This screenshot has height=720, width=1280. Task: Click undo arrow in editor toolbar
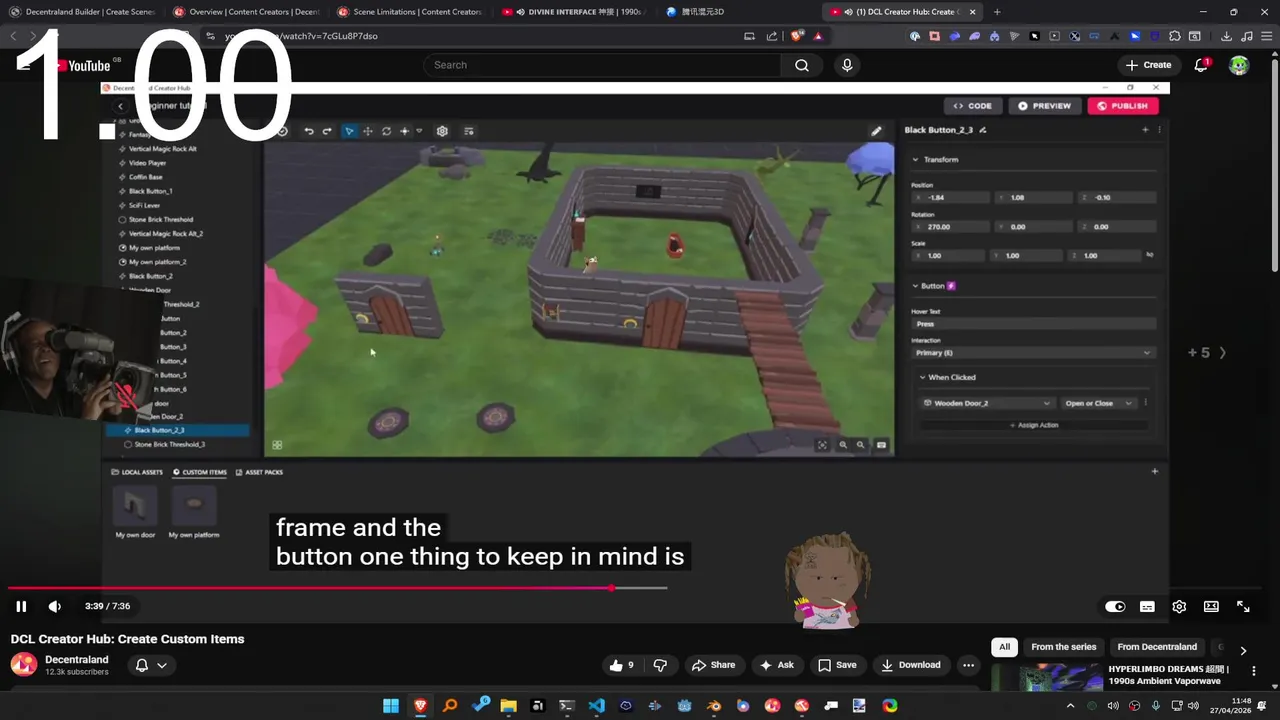309,131
